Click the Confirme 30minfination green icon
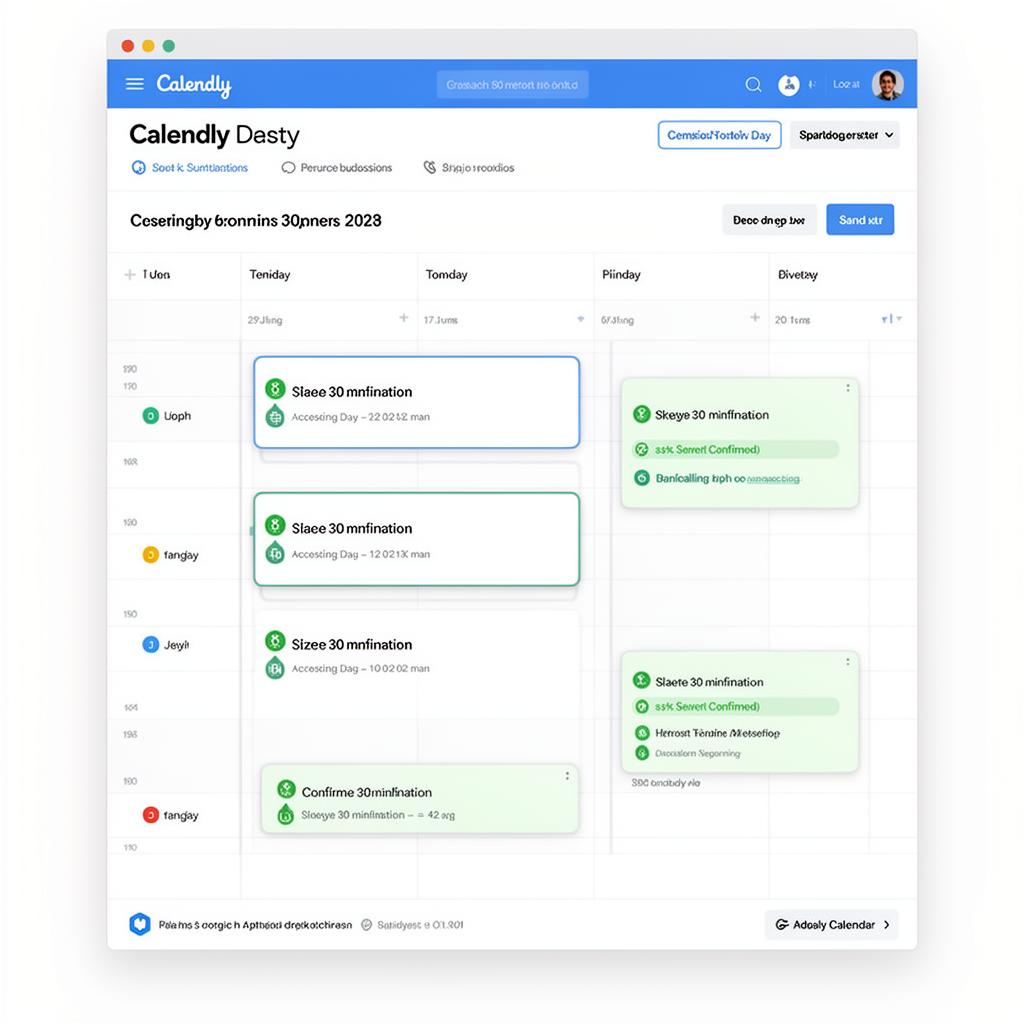The image size is (1024, 1024). pos(286,789)
